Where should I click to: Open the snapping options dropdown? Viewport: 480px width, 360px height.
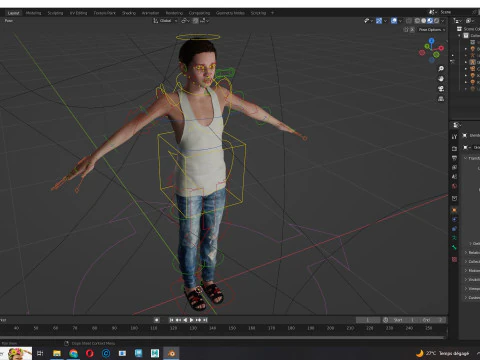[x=205, y=21]
